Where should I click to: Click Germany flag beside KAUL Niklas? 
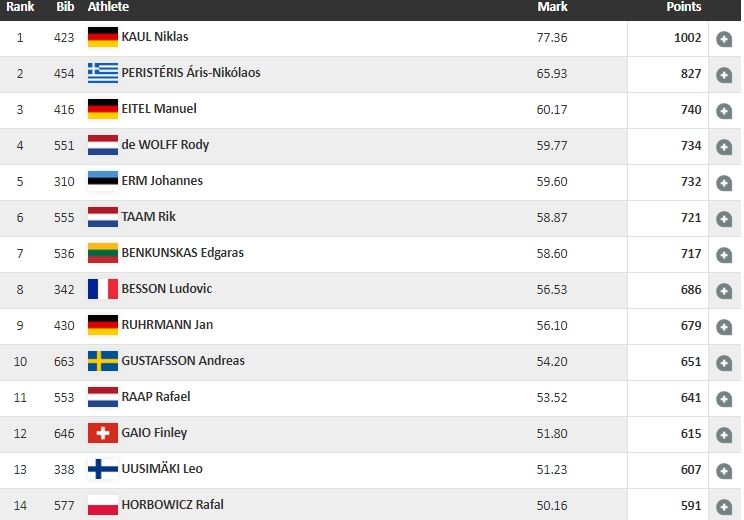(102, 37)
